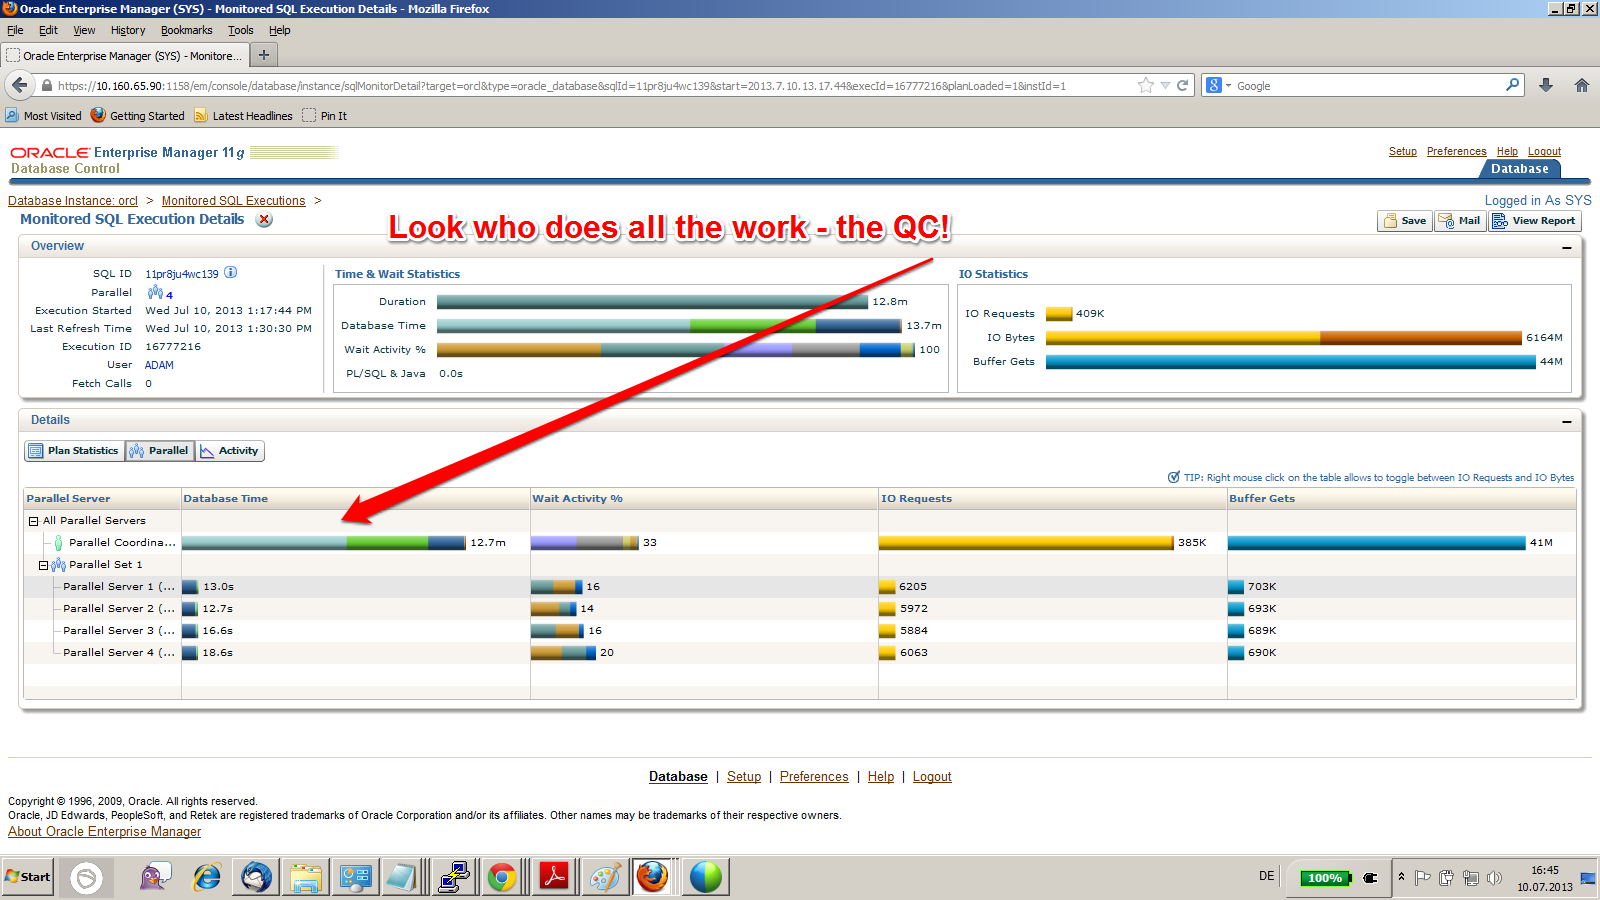Viewport: 1600px width, 900px height.
Task: Open the Monitored SQL Executions breadcrumb link
Action: click(x=233, y=201)
